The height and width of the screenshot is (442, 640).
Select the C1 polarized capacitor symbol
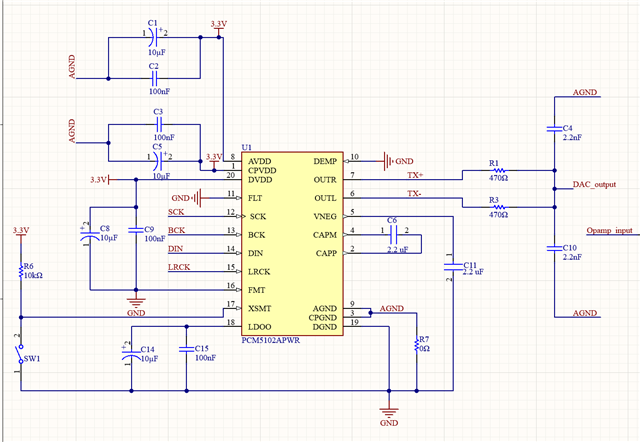pos(154,38)
